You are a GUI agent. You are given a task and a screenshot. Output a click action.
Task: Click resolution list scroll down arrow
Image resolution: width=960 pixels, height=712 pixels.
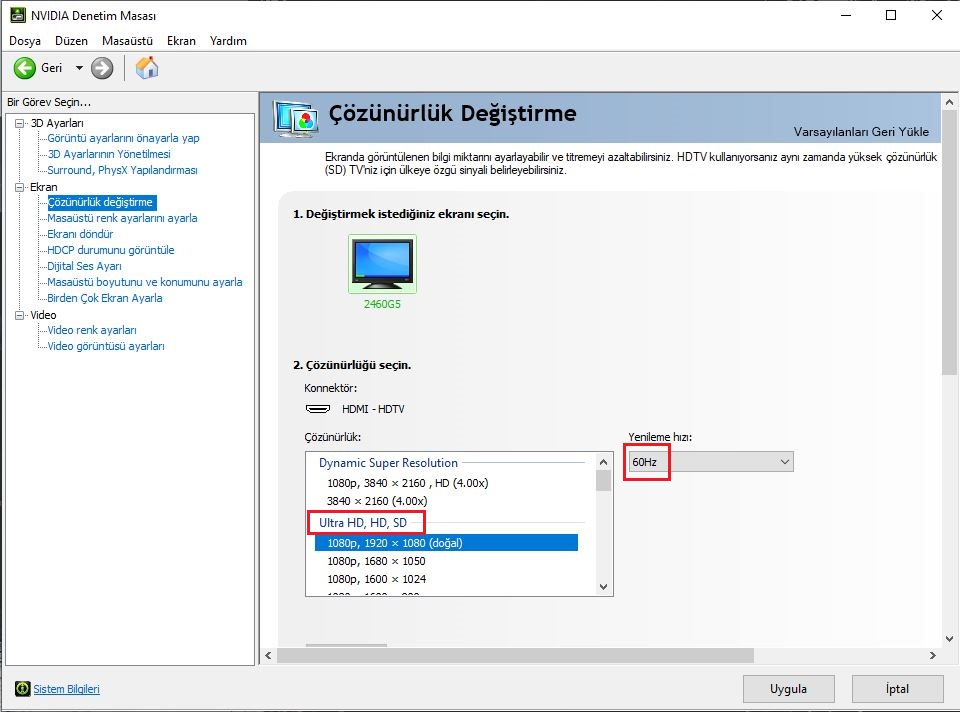(x=603, y=586)
